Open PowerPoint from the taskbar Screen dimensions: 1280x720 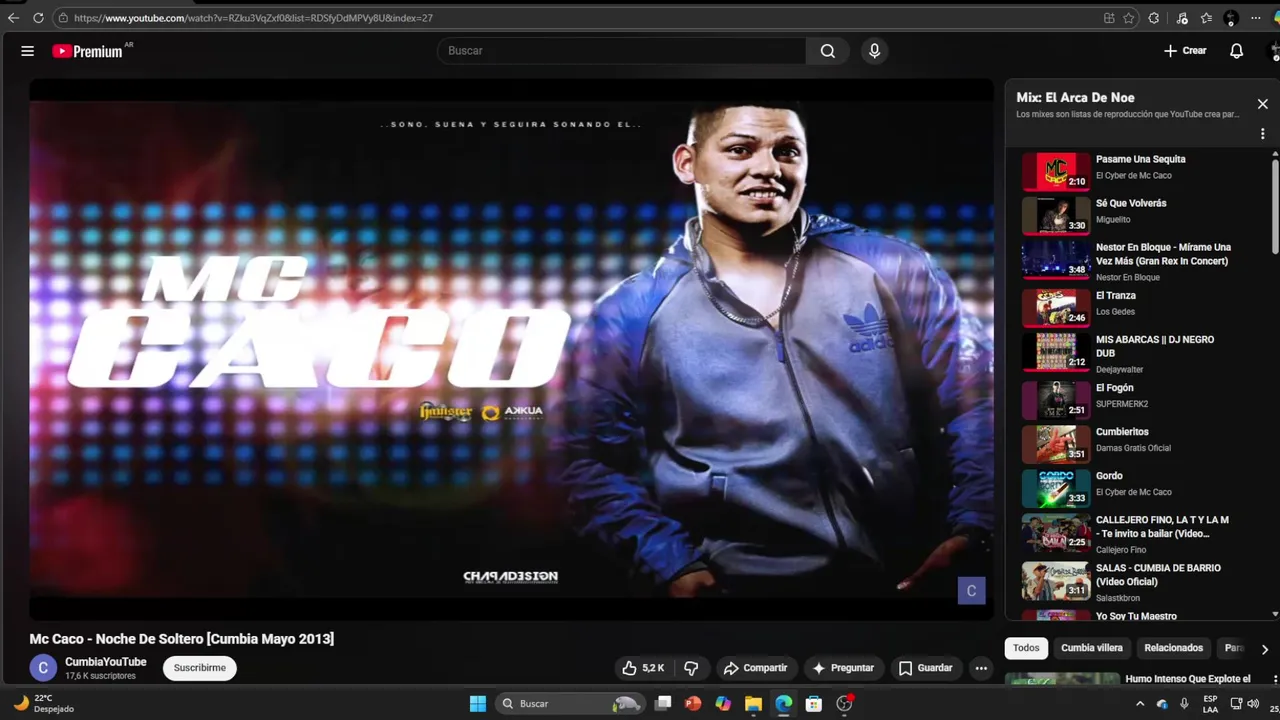693,704
